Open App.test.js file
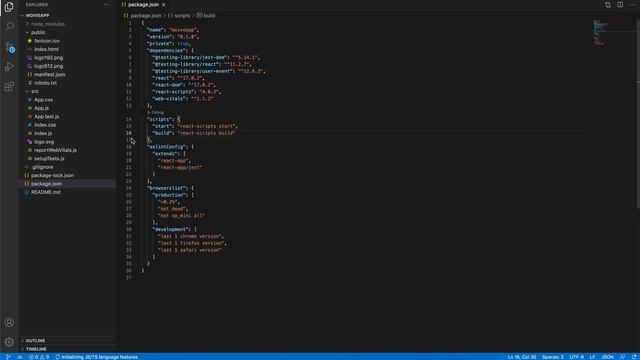The image size is (640, 360). coord(47,117)
